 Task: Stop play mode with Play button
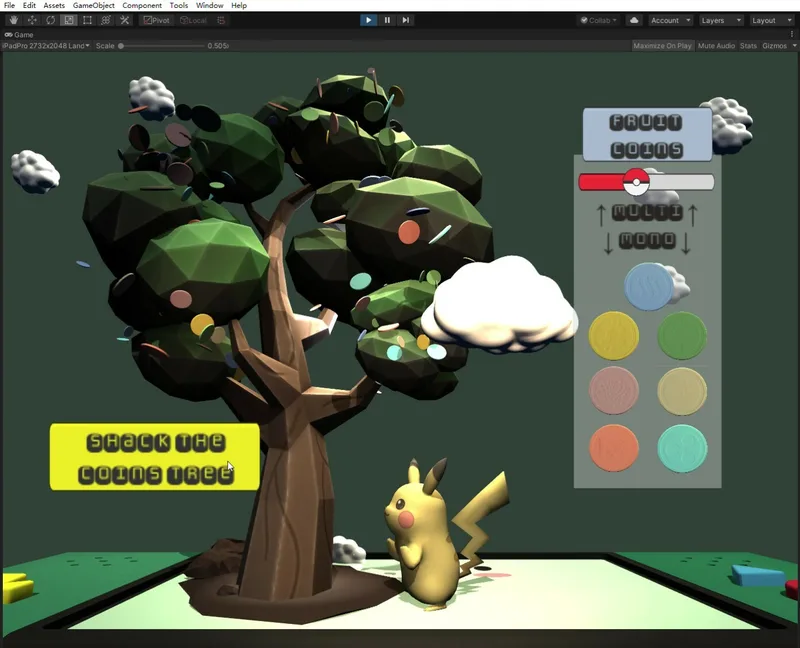(368, 20)
